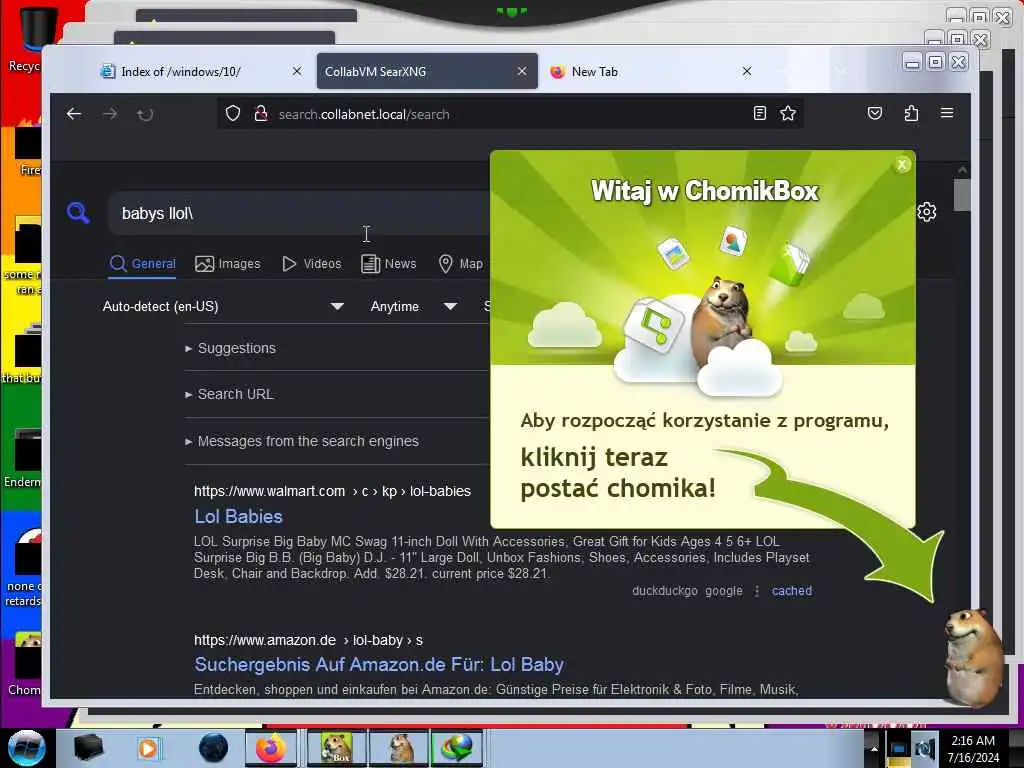Click the black box taskbar icon
Screen dimensions: 1024x768
[88, 748]
